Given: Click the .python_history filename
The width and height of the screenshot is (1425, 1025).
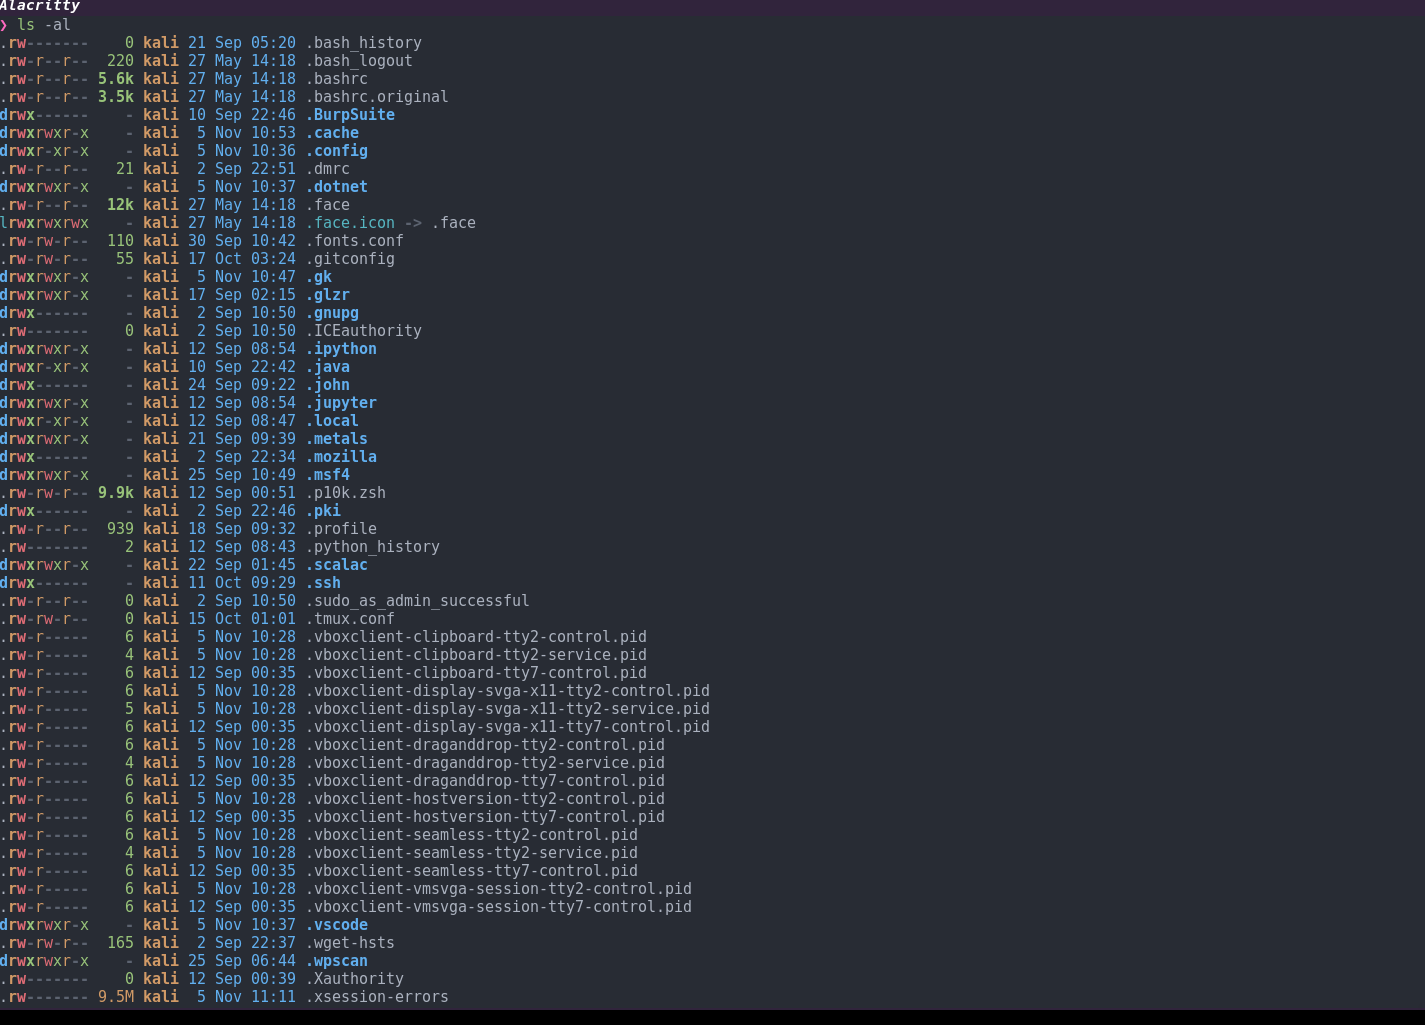Looking at the screenshot, I should click(373, 547).
